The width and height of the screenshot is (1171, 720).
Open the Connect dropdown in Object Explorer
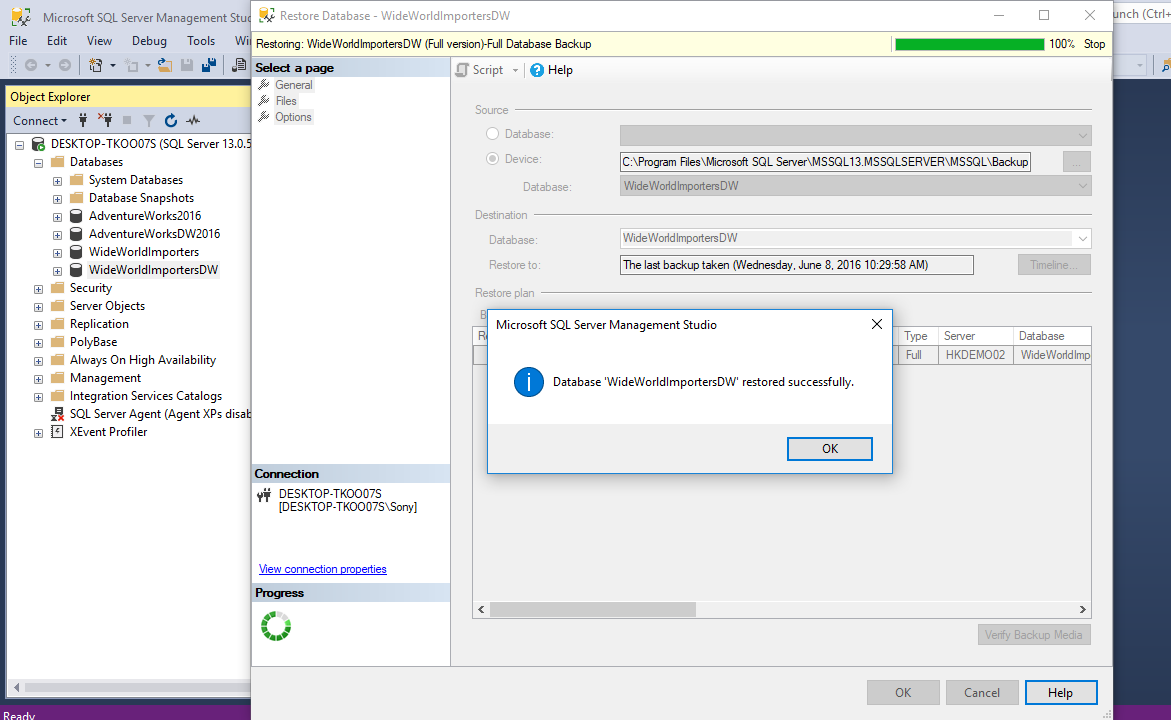click(40, 120)
